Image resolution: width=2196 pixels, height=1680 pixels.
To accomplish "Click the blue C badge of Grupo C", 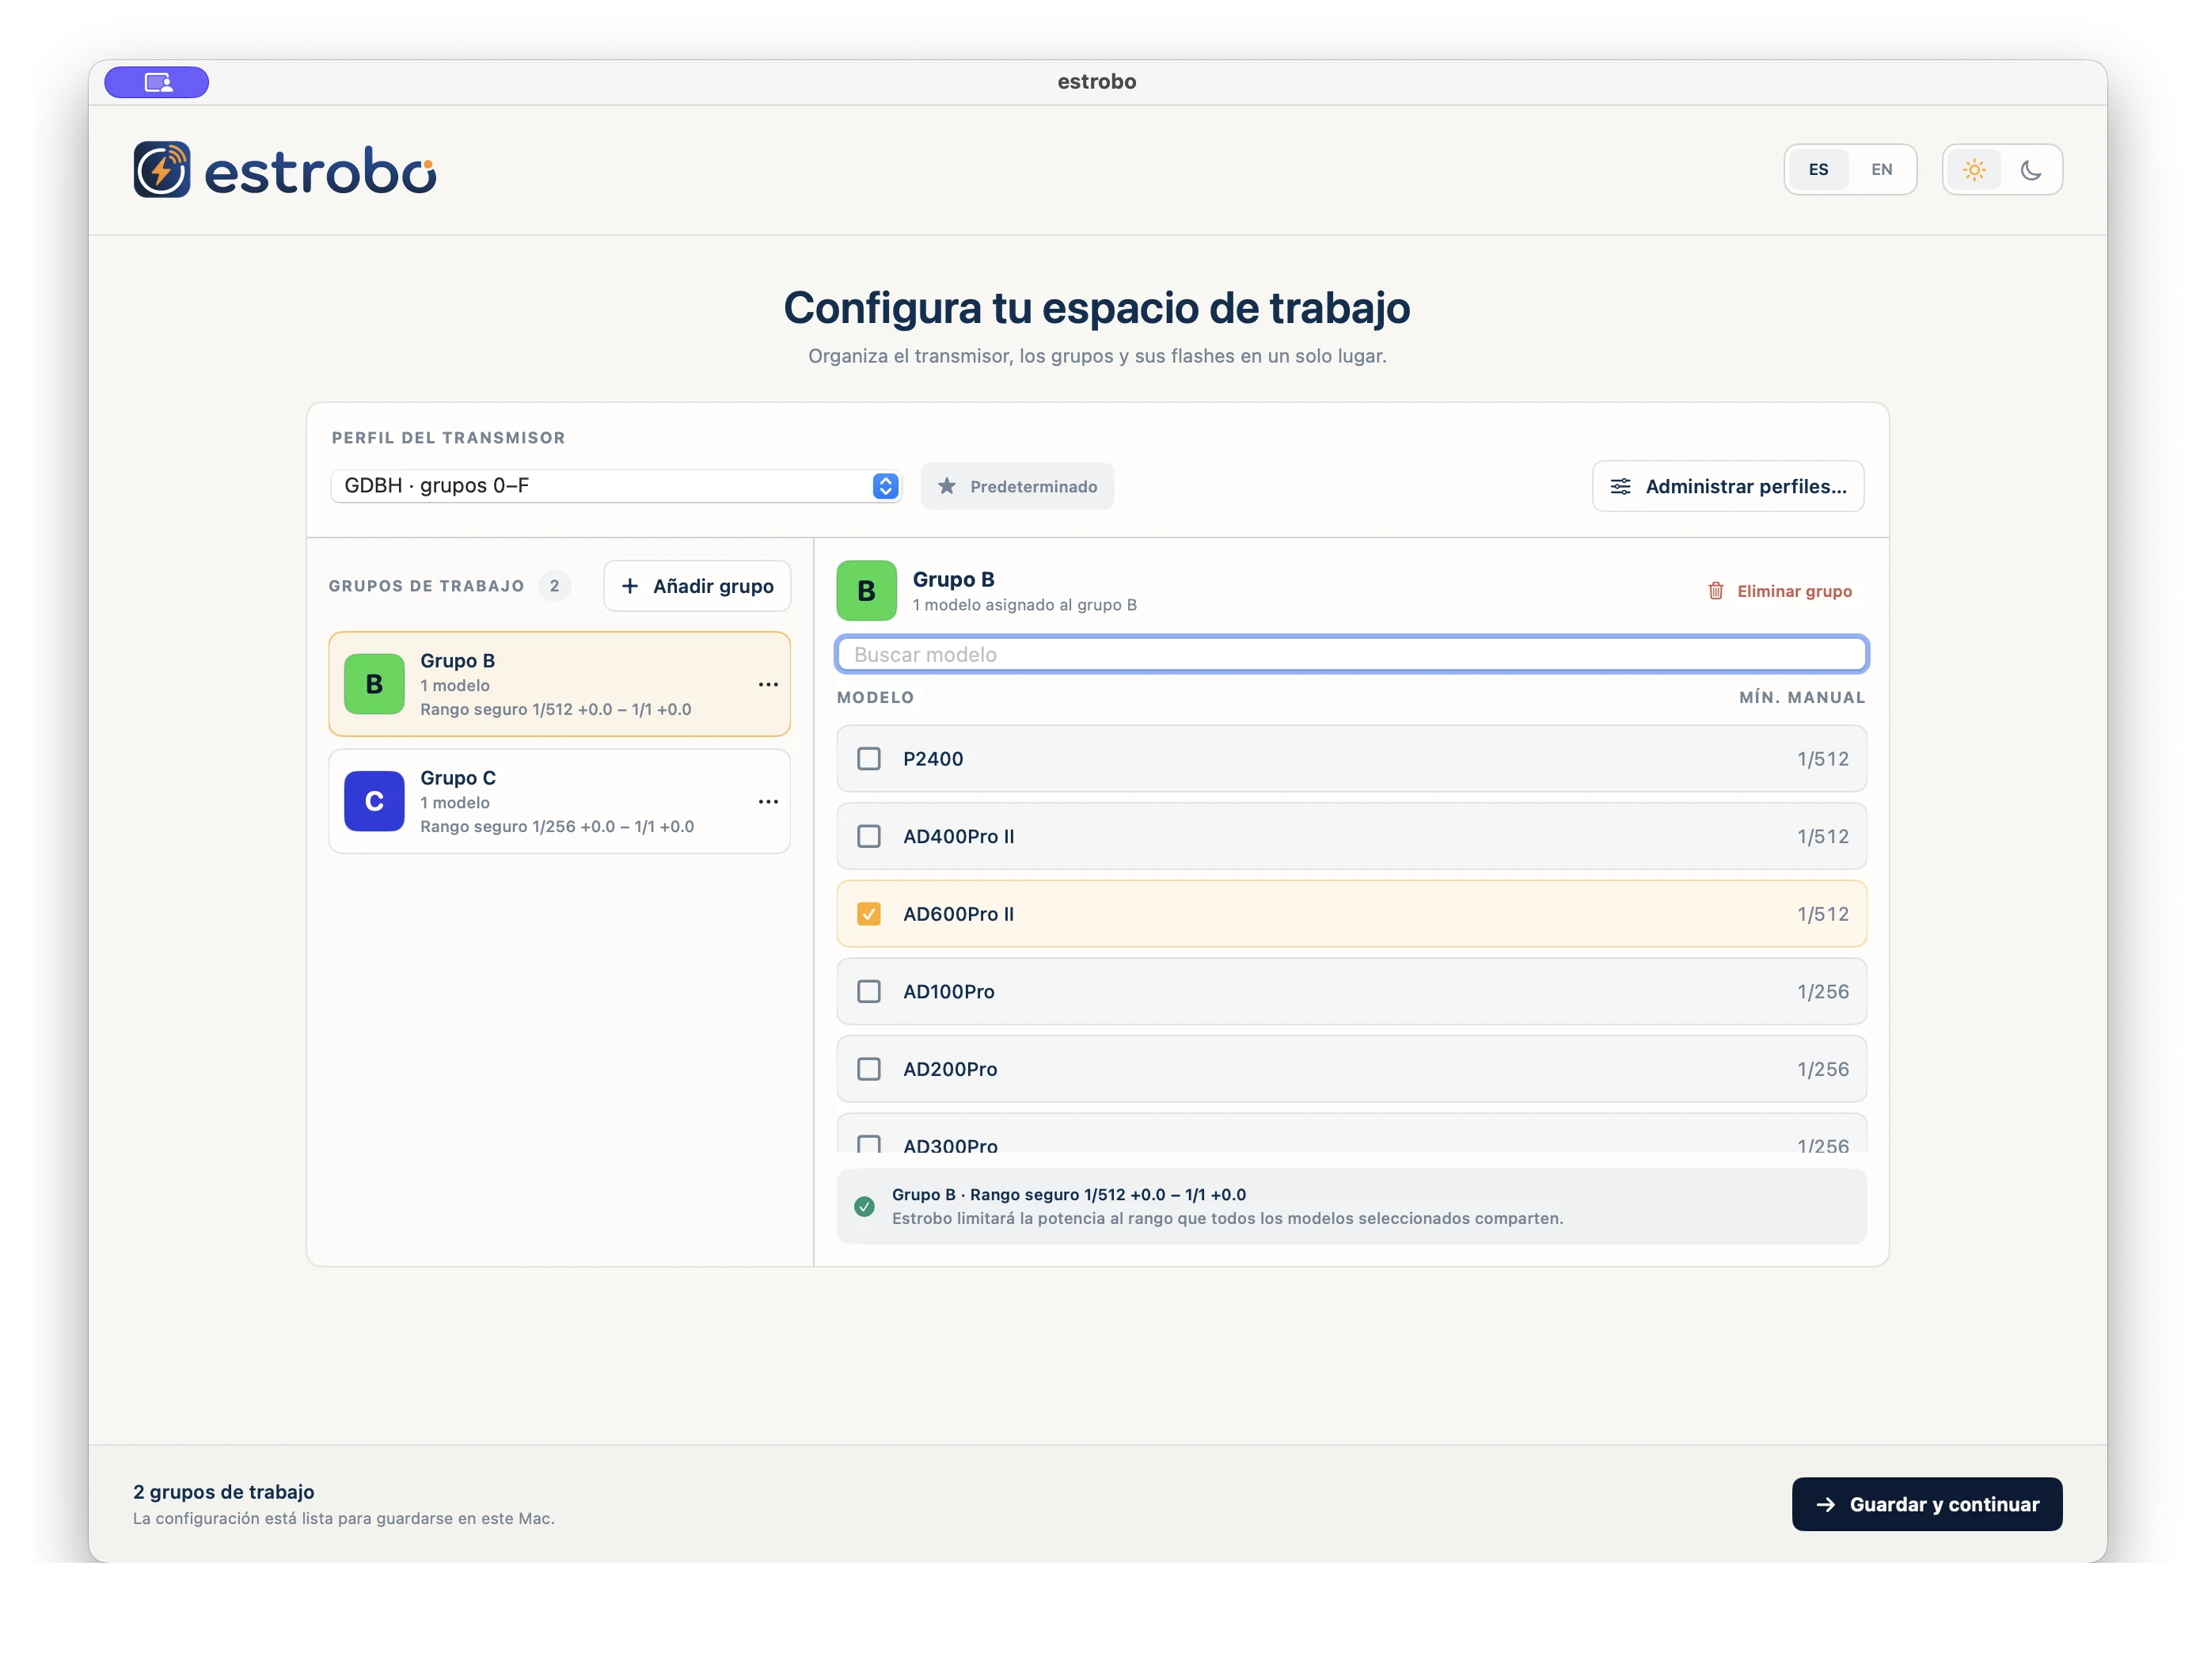I will click(374, 801).
